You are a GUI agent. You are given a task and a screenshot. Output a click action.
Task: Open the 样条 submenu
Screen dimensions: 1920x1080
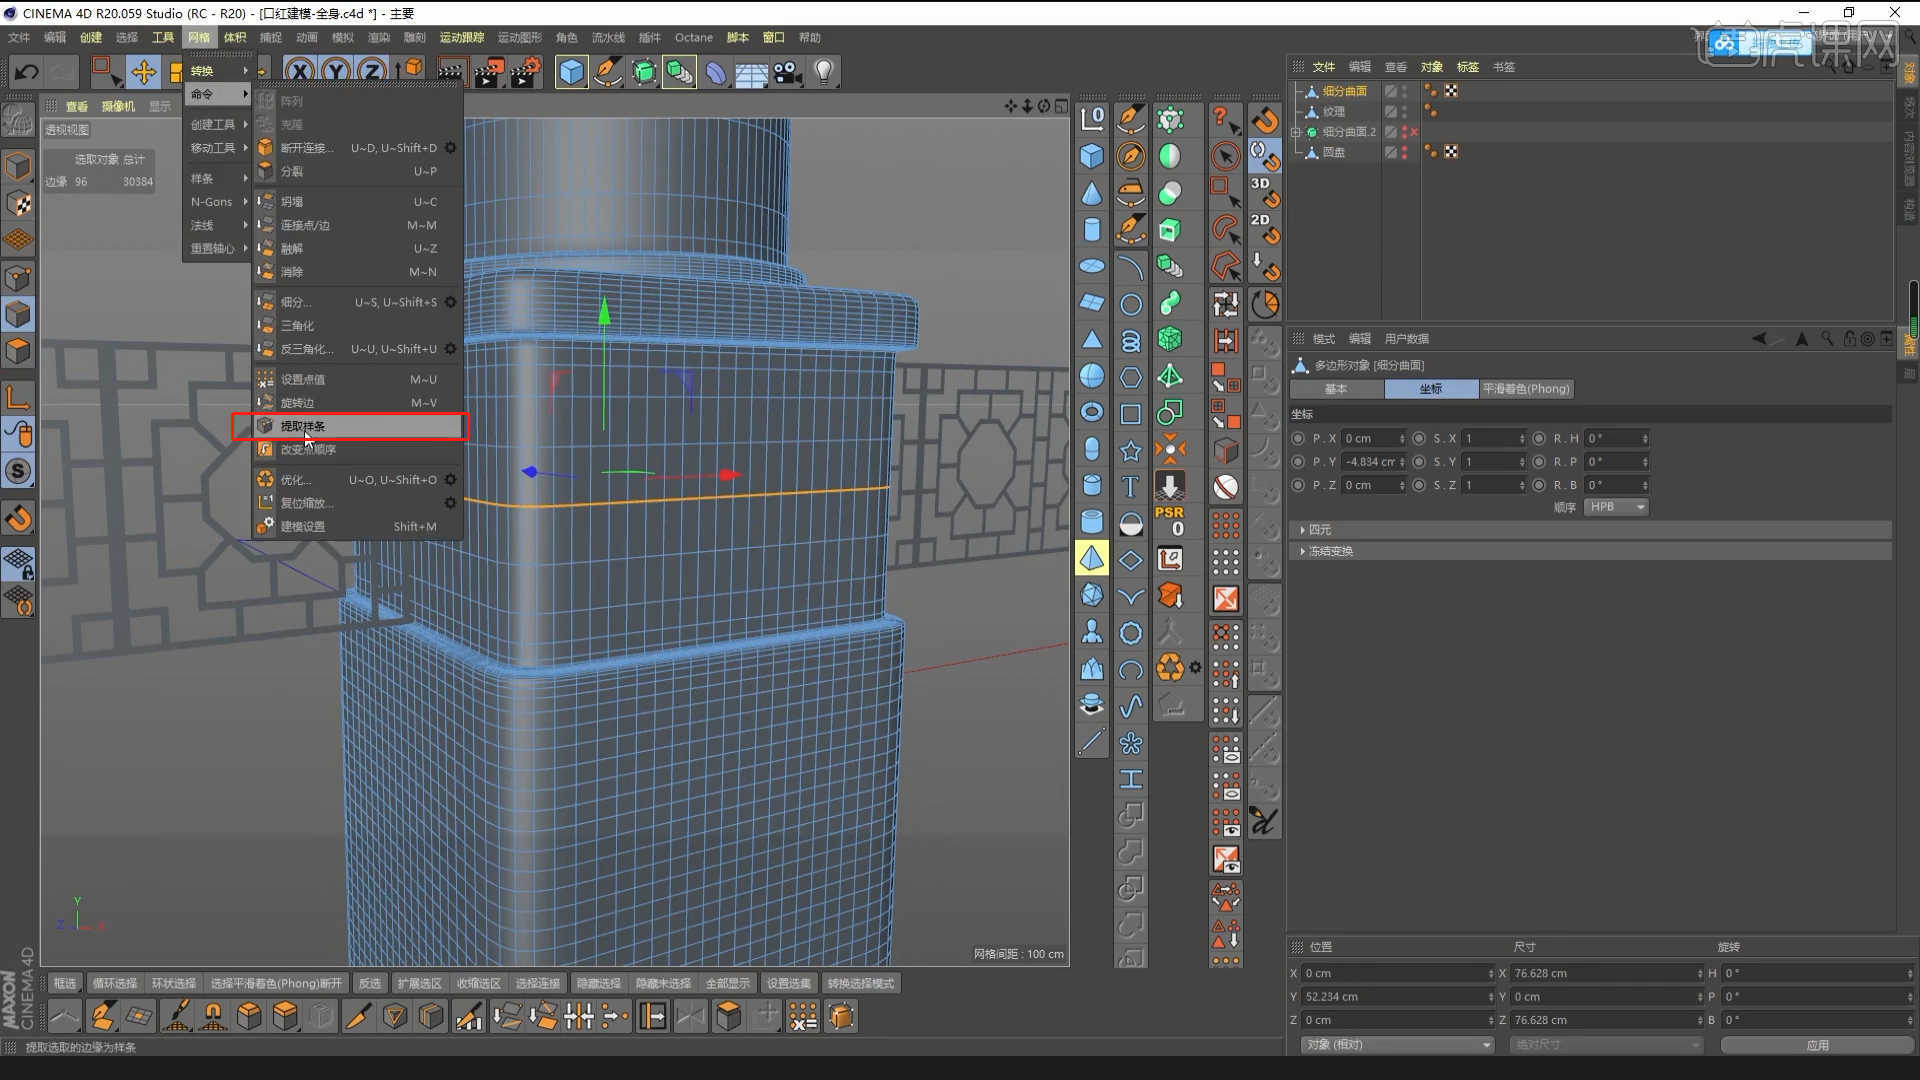(x=218, y=178)
